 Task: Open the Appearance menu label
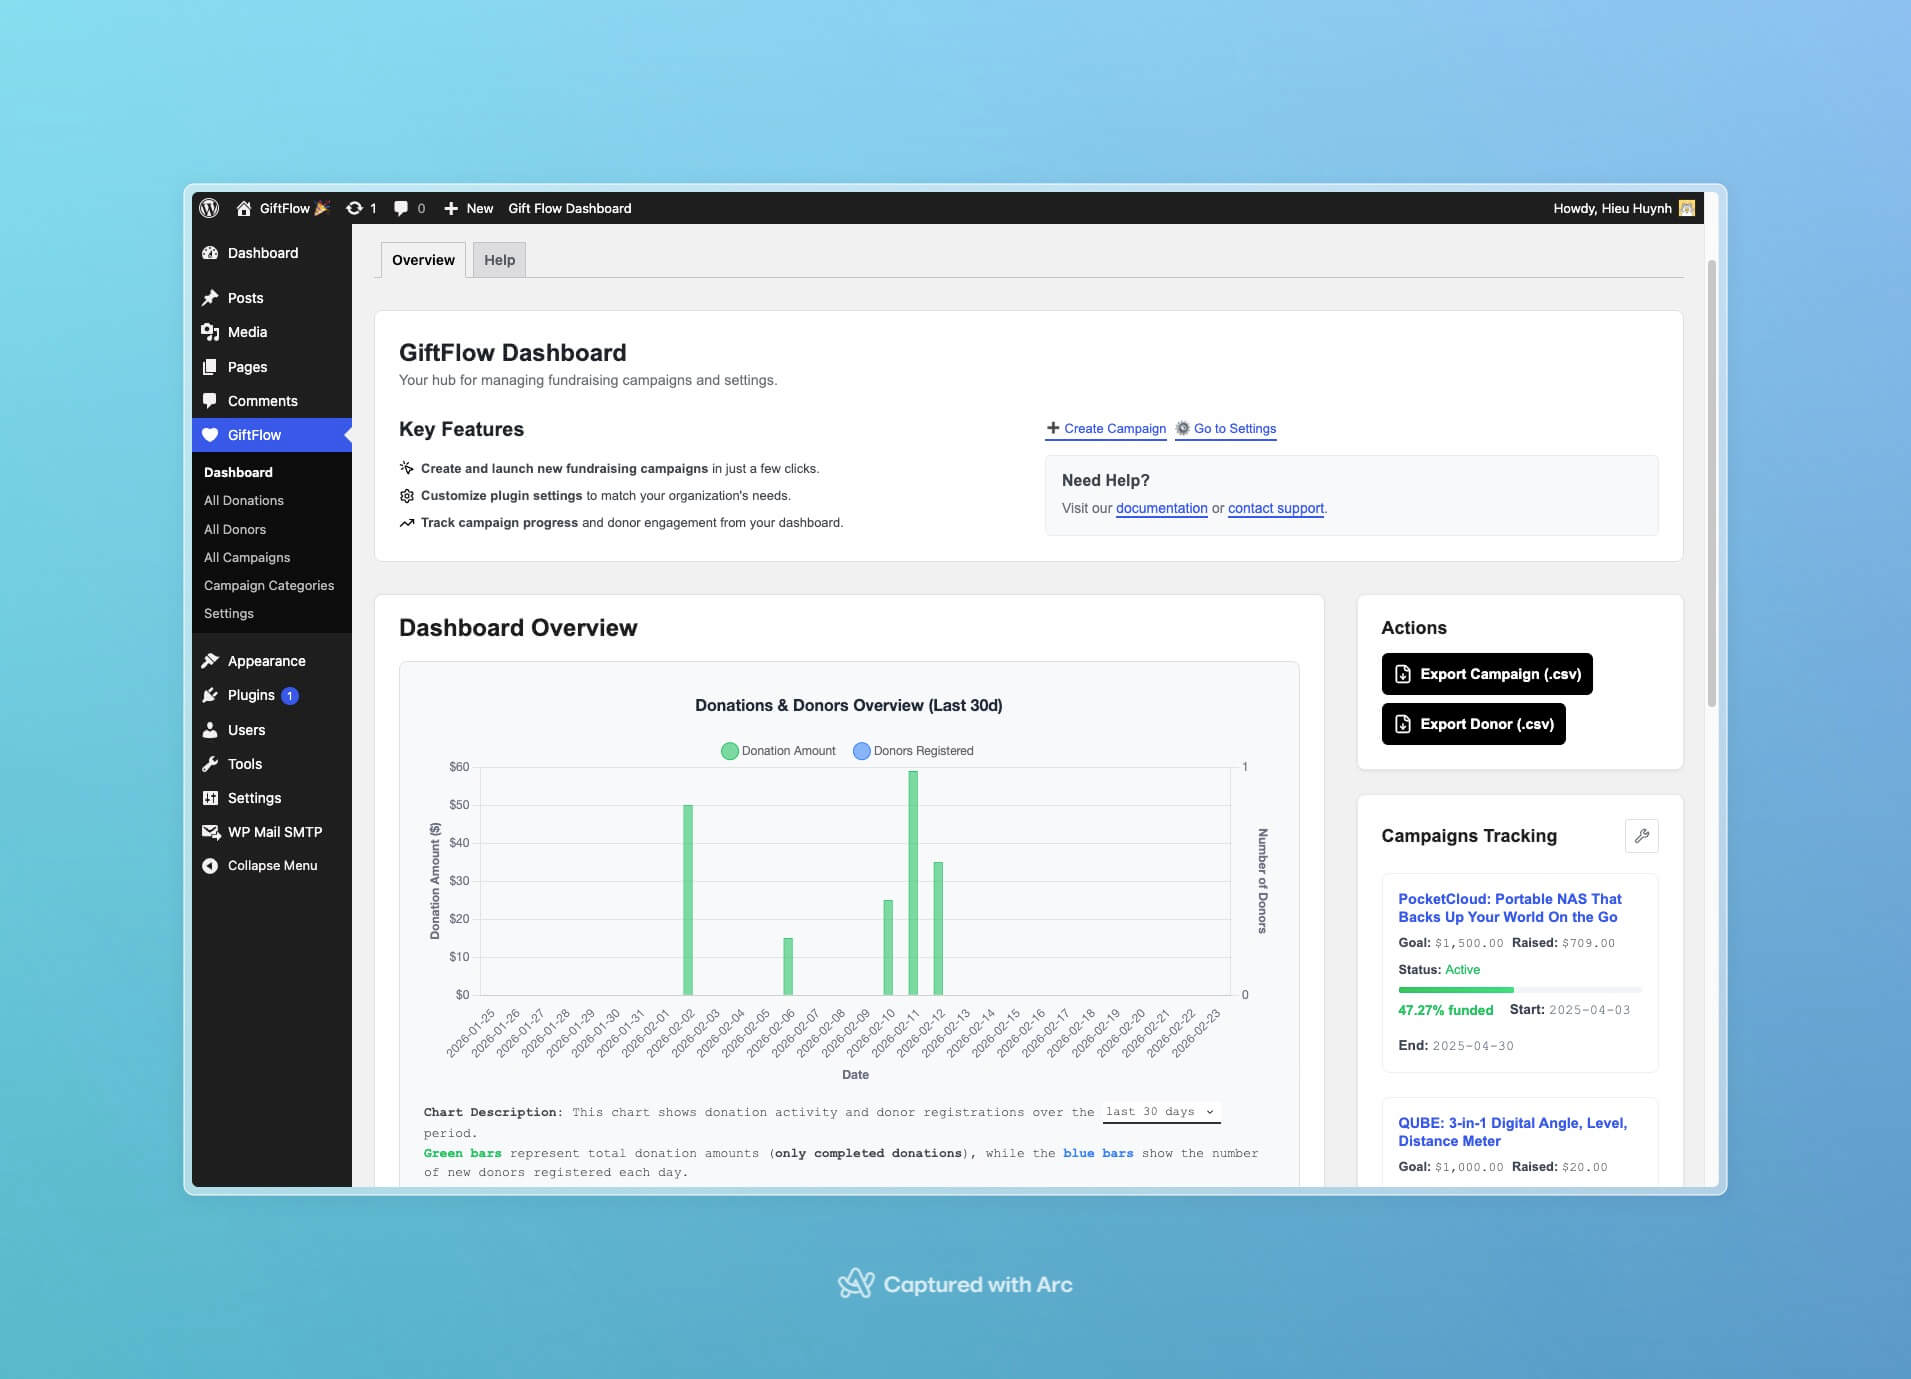pyautogui.click(x=267, y=661)
